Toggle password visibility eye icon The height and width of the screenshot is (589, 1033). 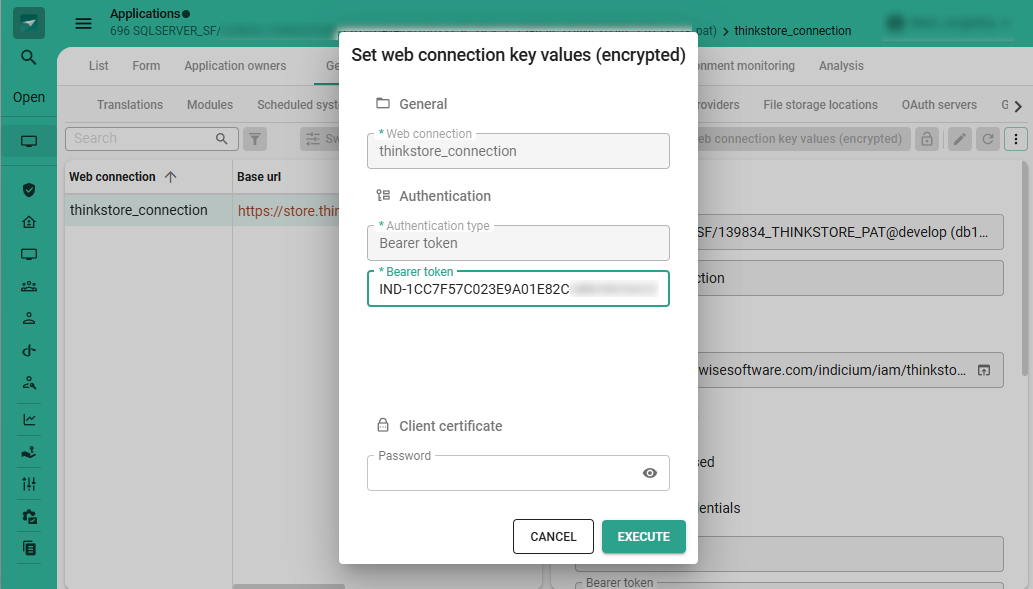650,473
